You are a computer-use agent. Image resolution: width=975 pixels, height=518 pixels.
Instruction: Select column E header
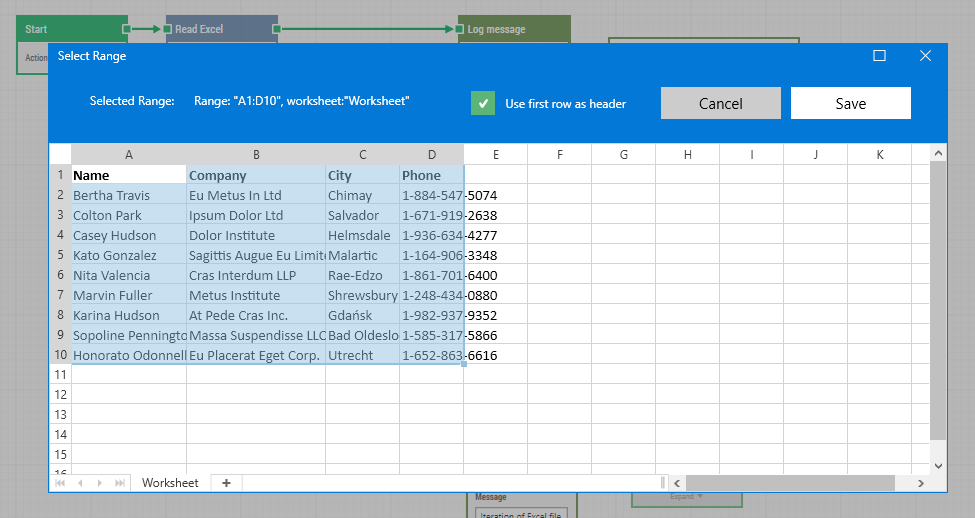click(x=496, y=155)
